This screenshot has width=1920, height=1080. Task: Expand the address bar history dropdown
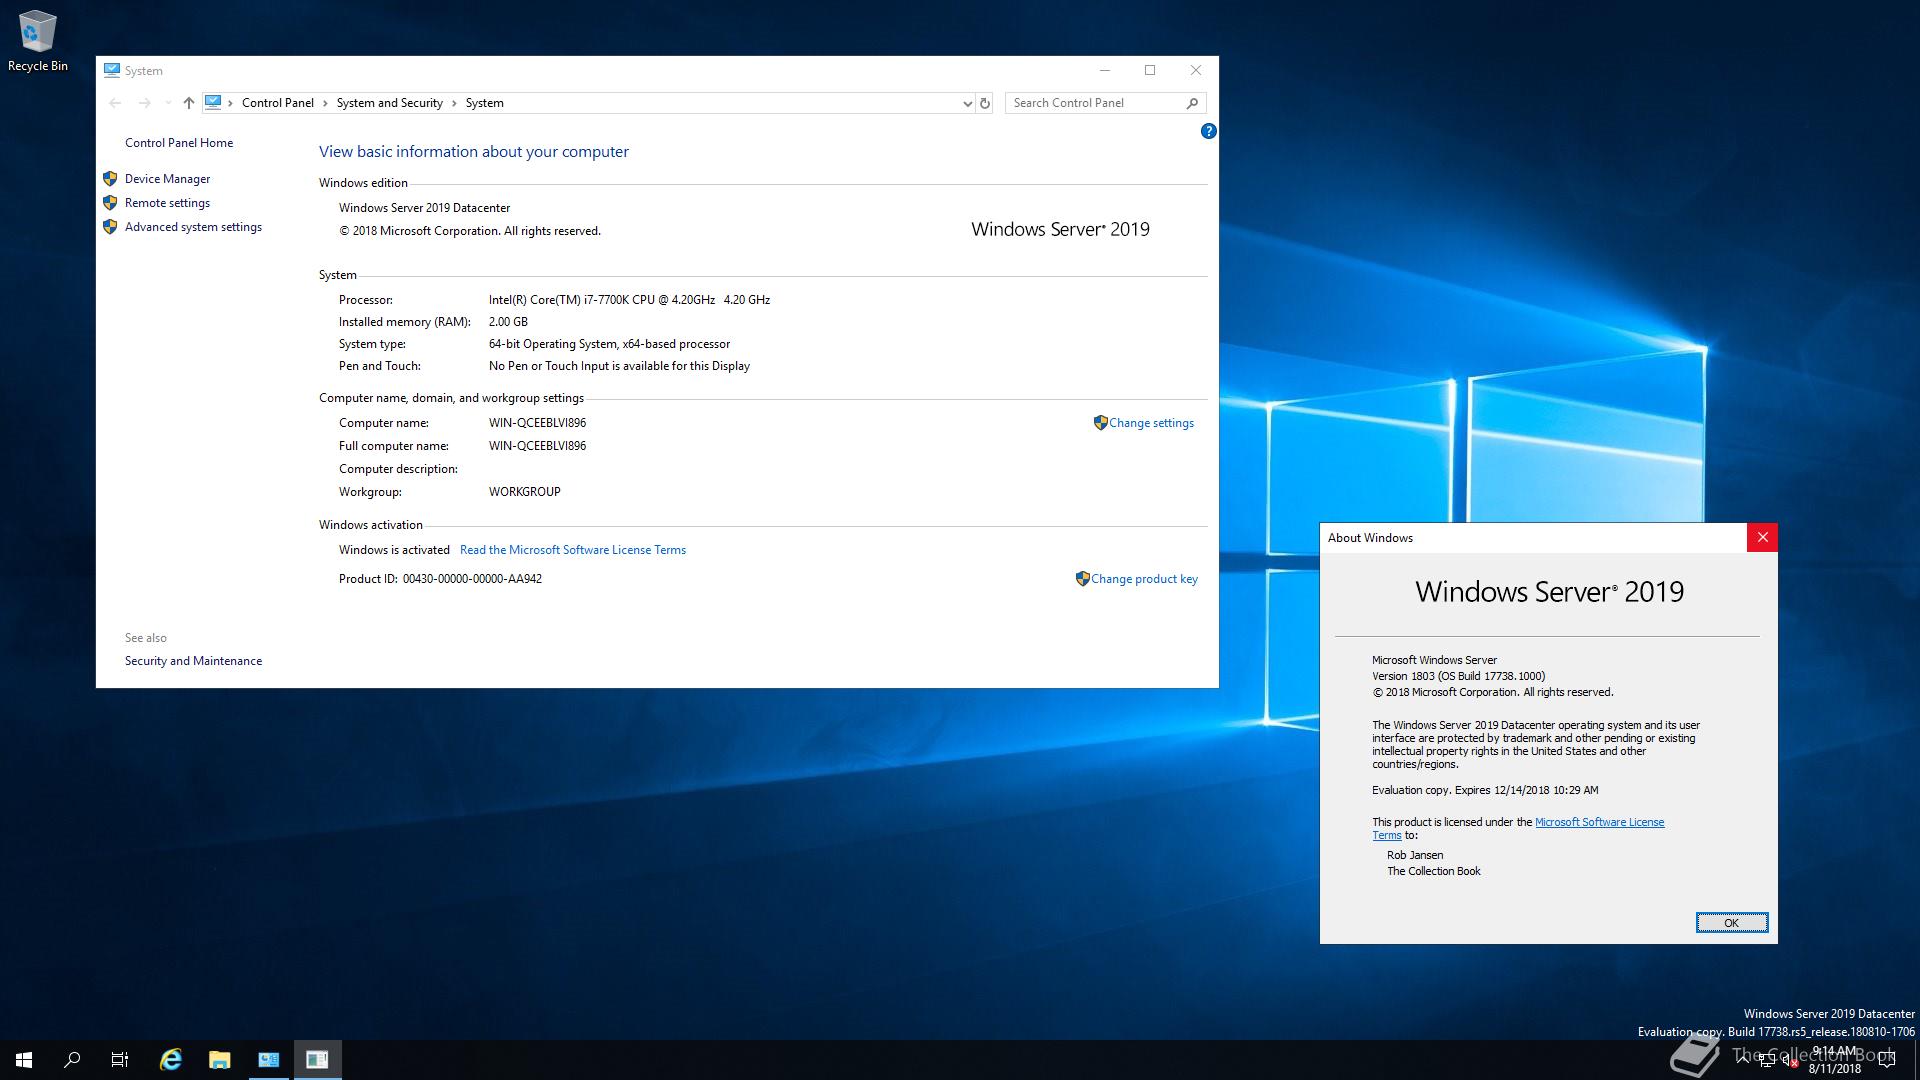click(967, 103)
